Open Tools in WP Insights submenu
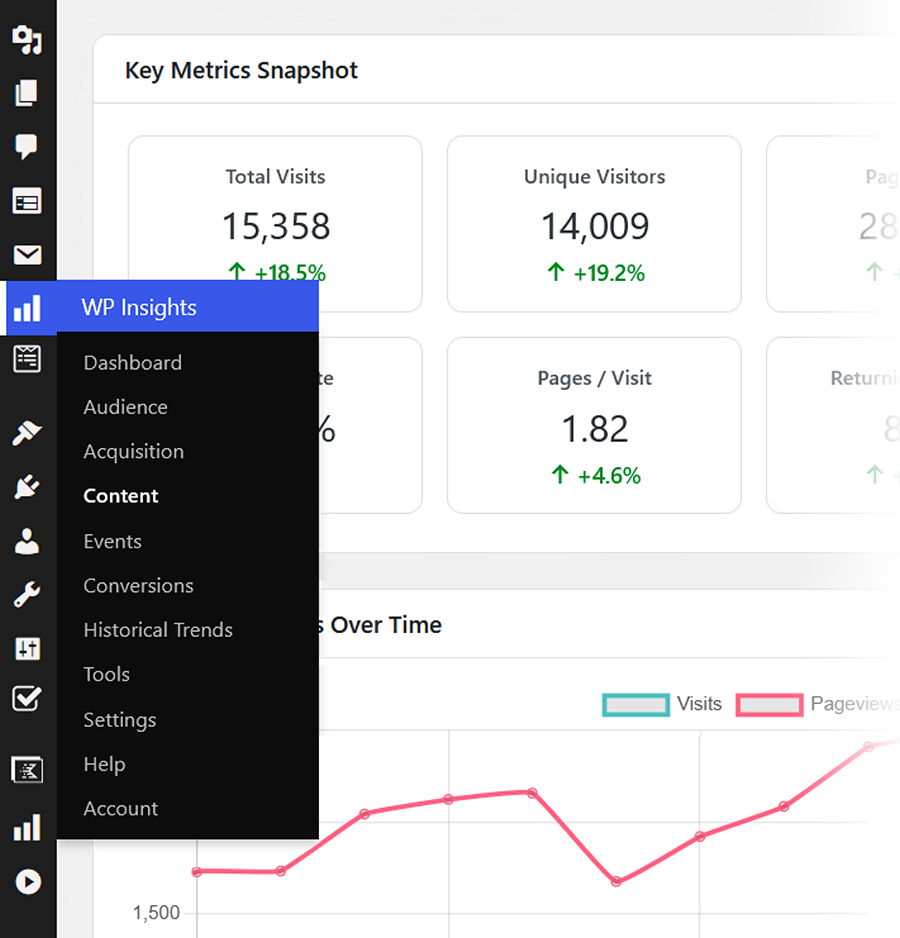 point(107,674)
